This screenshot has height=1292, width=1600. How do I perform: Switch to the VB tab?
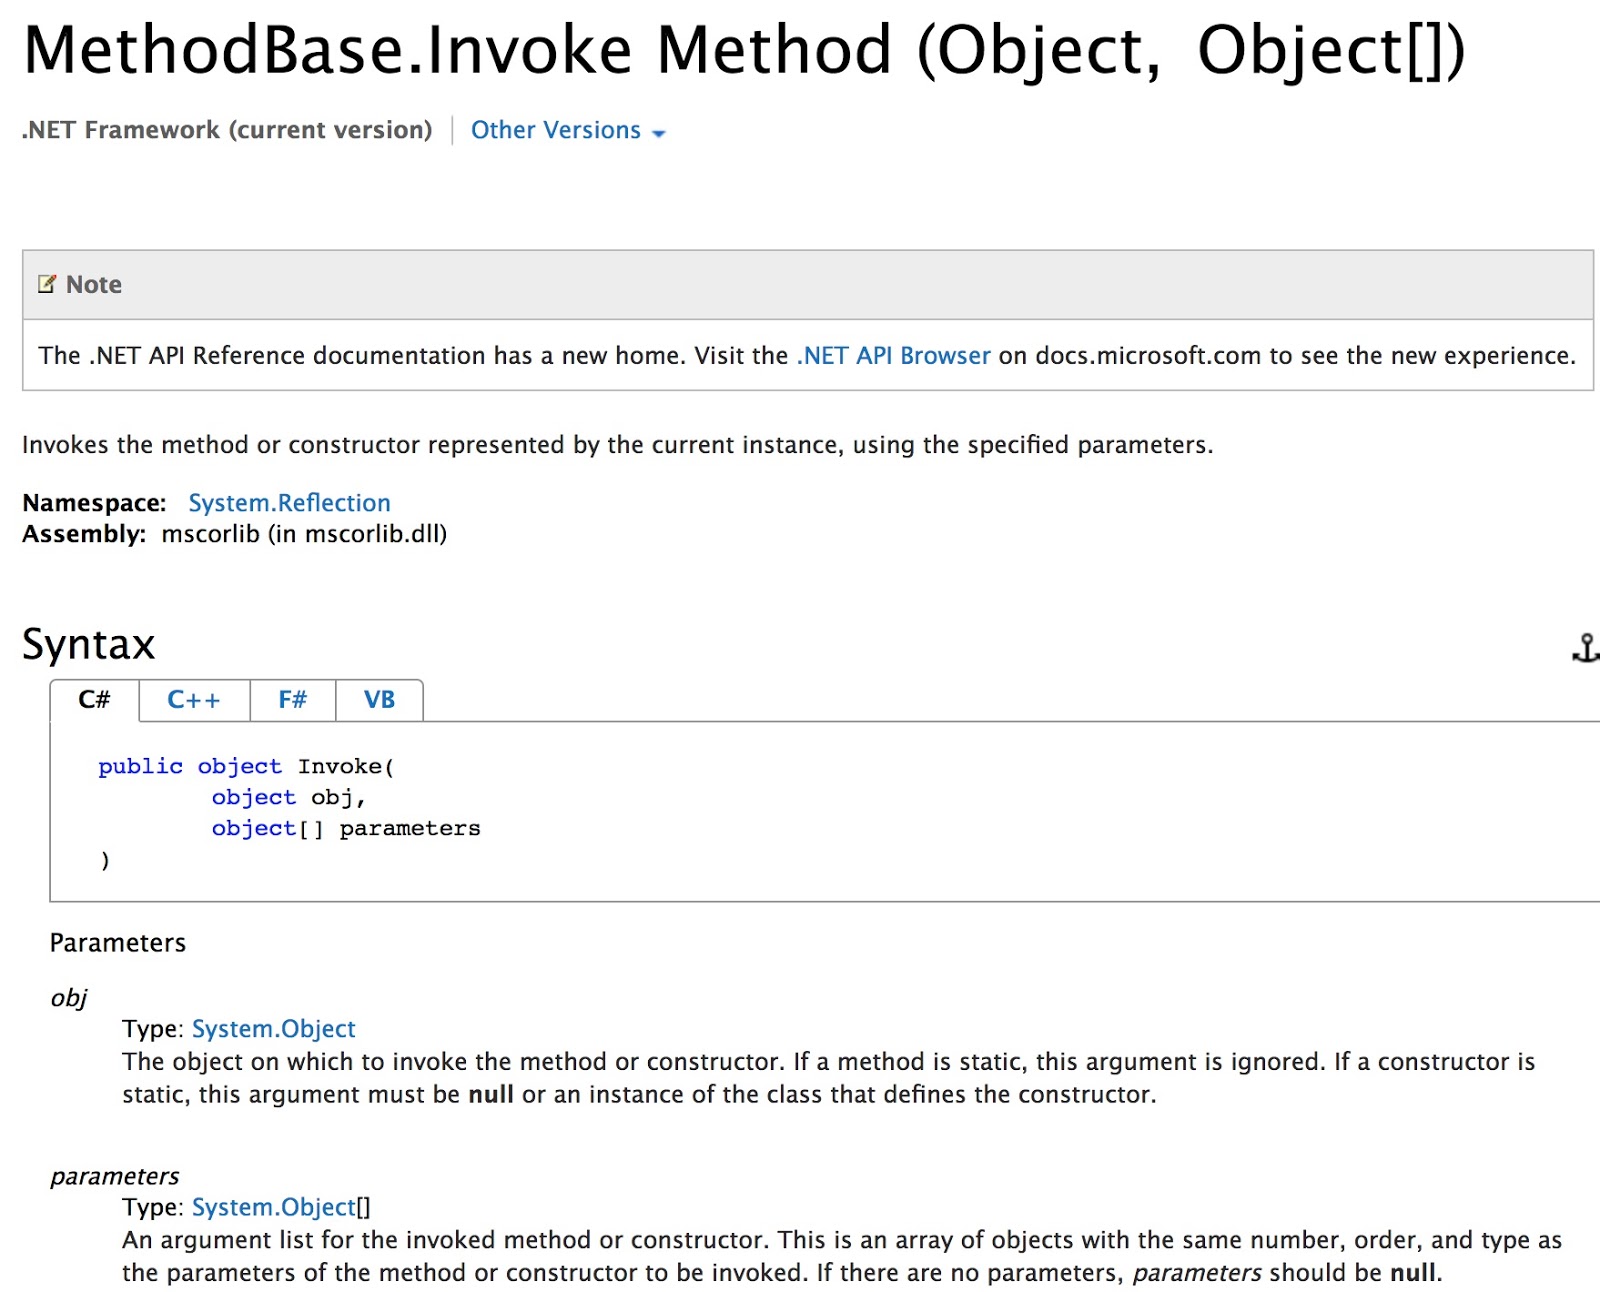coord(379,700)
